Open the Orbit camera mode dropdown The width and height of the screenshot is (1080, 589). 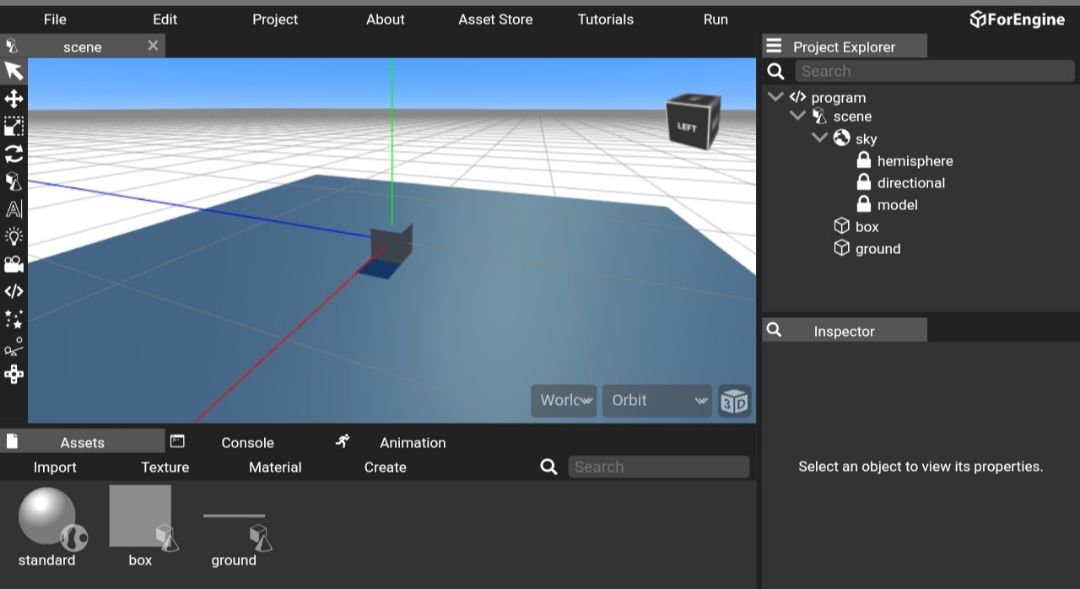tap(655, 400)
